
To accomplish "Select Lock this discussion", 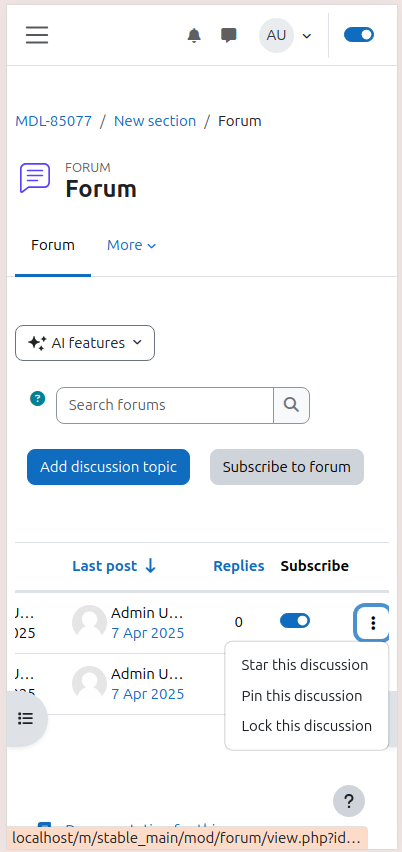I will click(306, 726).
